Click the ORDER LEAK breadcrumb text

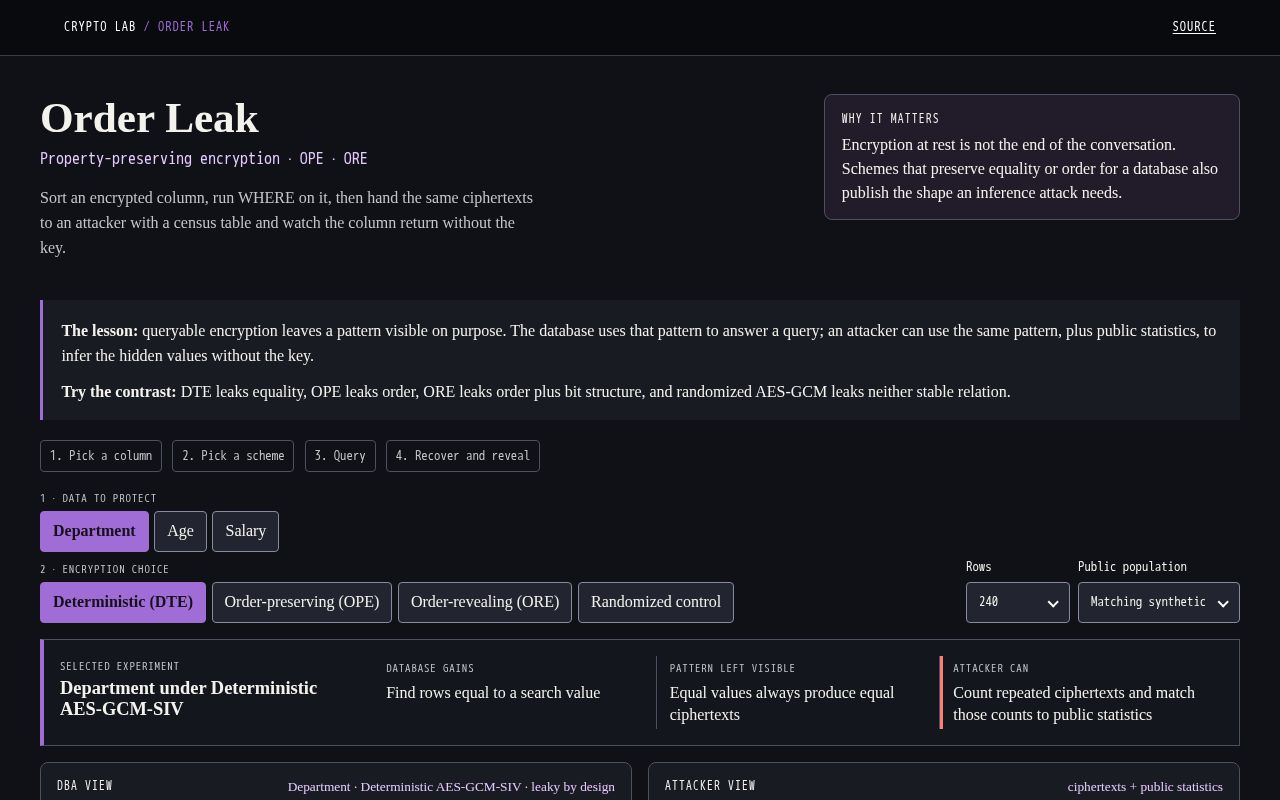[x=194, y=27]
